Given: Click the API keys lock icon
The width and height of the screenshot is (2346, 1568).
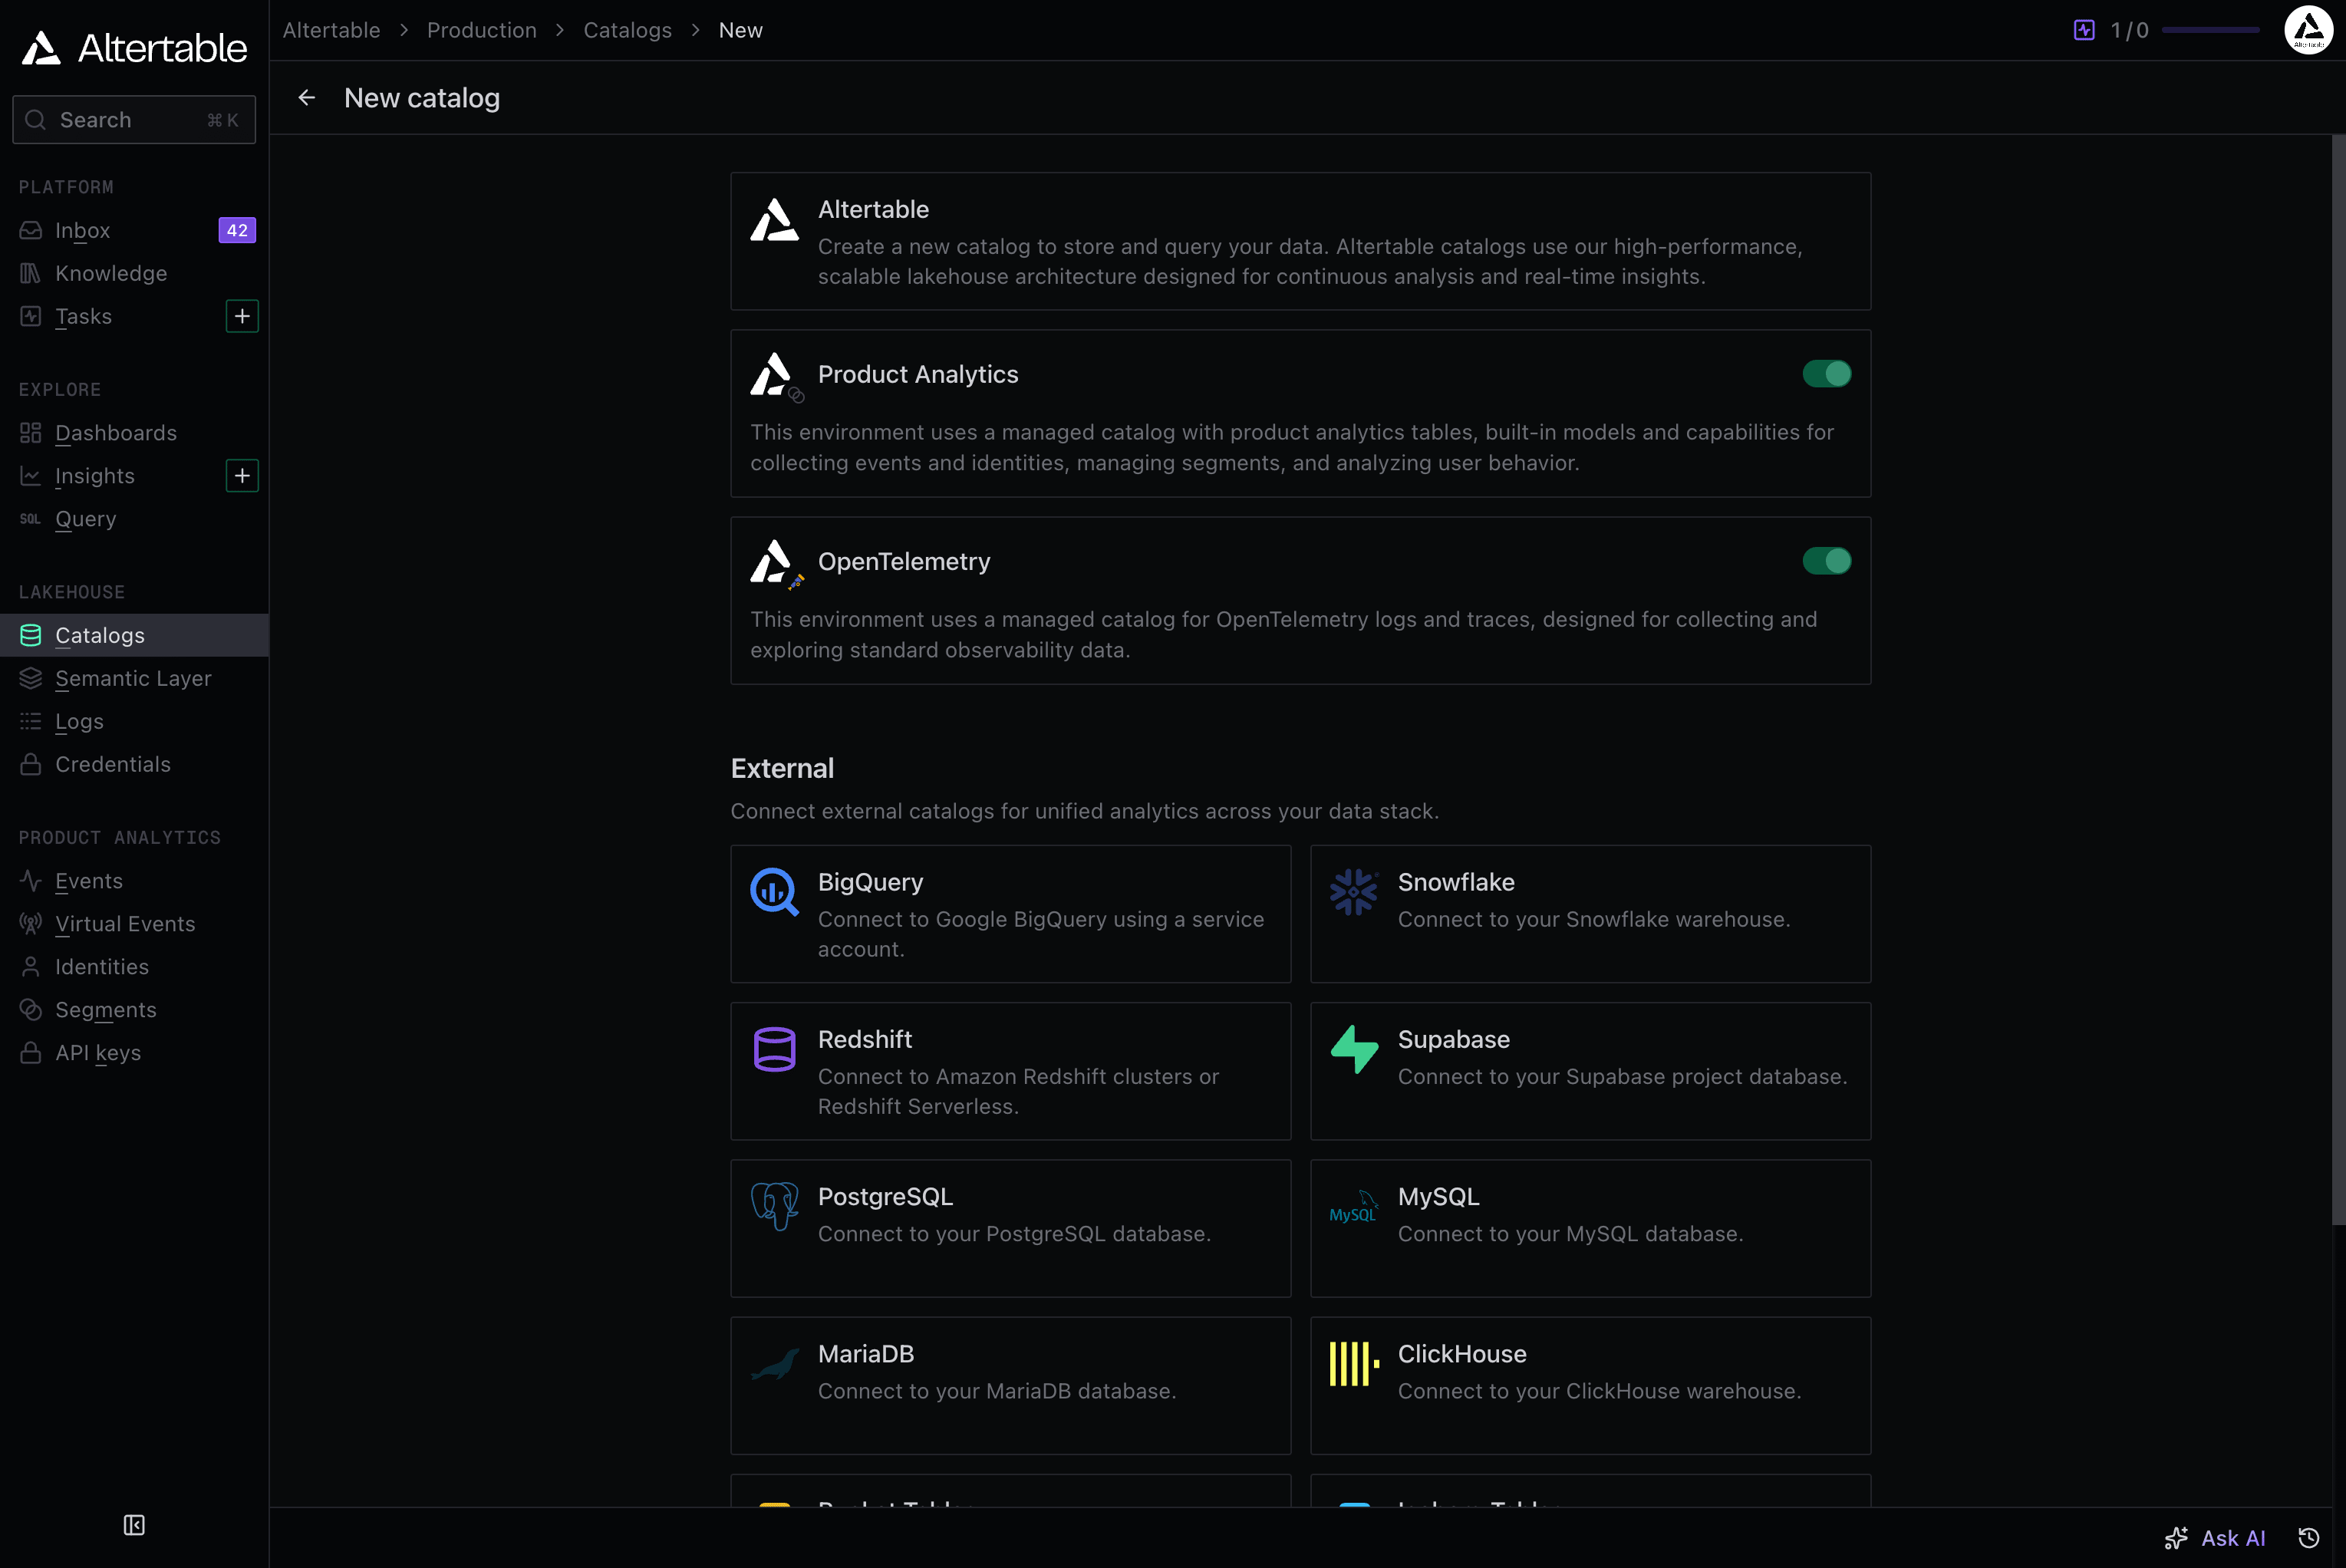Looking at the screenshot, I should [x=31, y=1053].
